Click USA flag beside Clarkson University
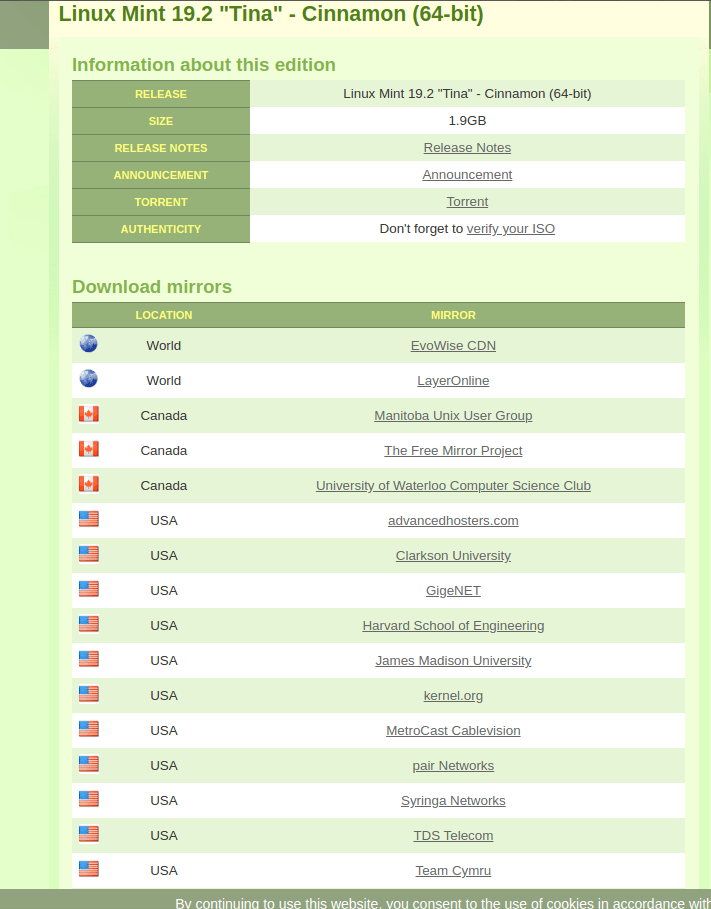Image resolution: width=711 pixels, height=909 pixels. tap(89, 554)
